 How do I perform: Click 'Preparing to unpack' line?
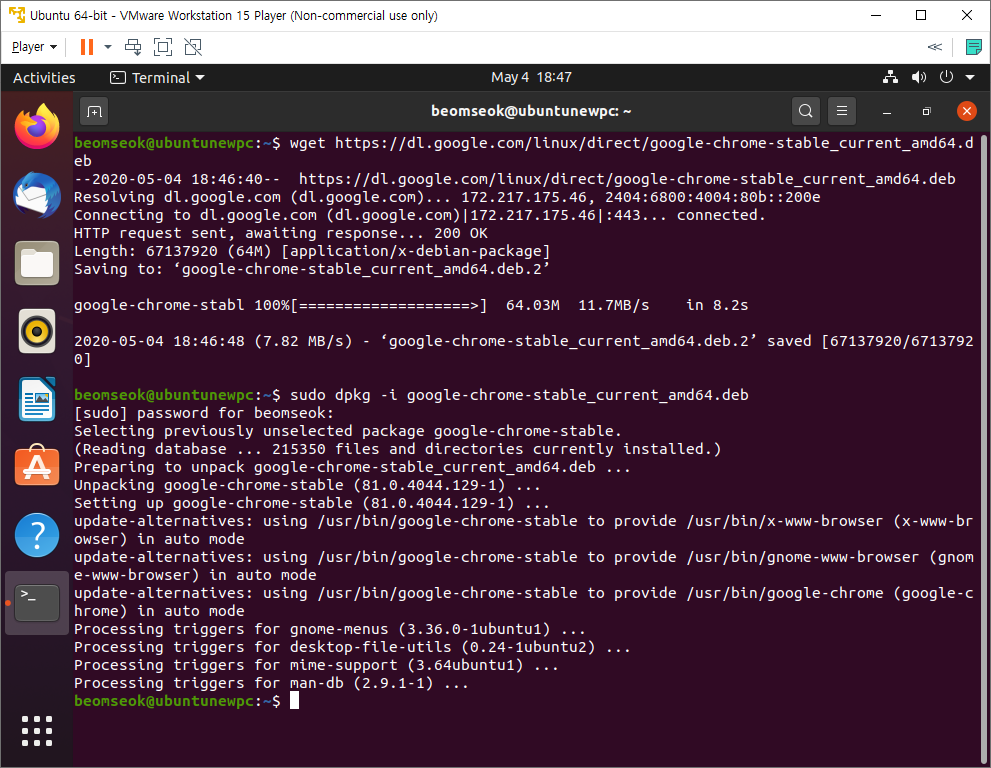[352, 467]
